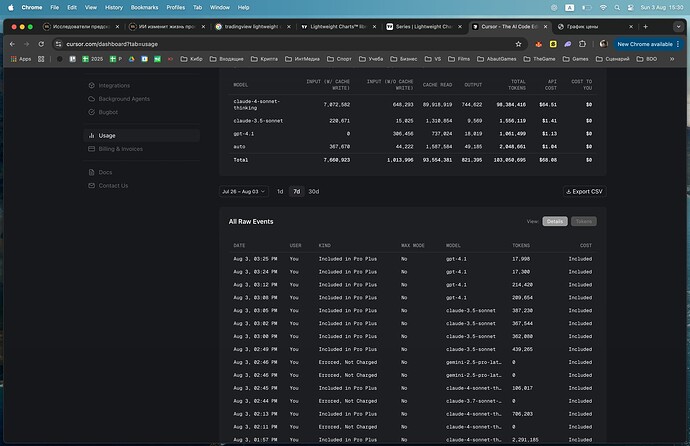Switch to the Series | Lightweight Charts tab
Viewport: 690px width, 446px height.
424,27
